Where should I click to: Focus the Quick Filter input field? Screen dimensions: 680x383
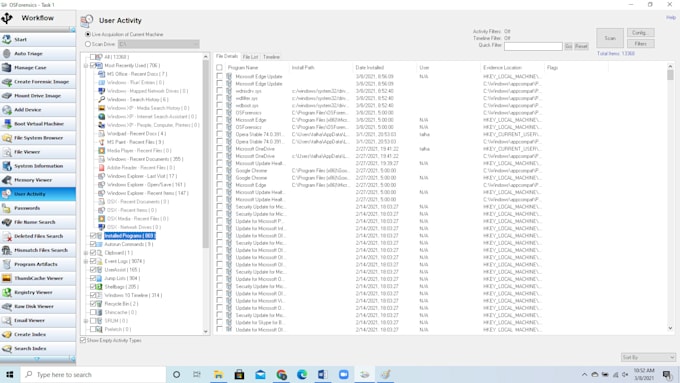click(x=533, y=46)
